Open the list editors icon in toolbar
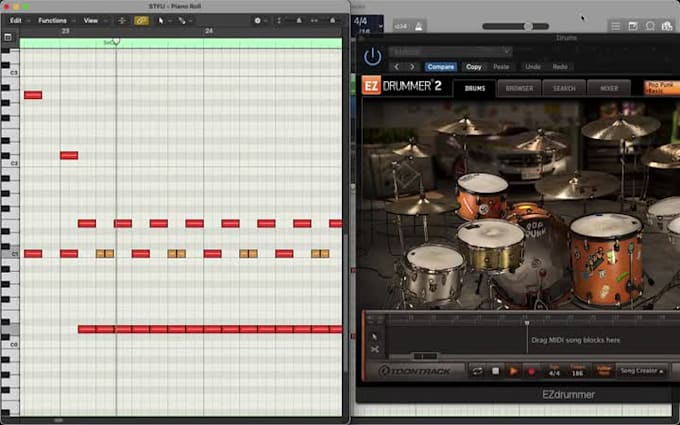 pos(615,26)
